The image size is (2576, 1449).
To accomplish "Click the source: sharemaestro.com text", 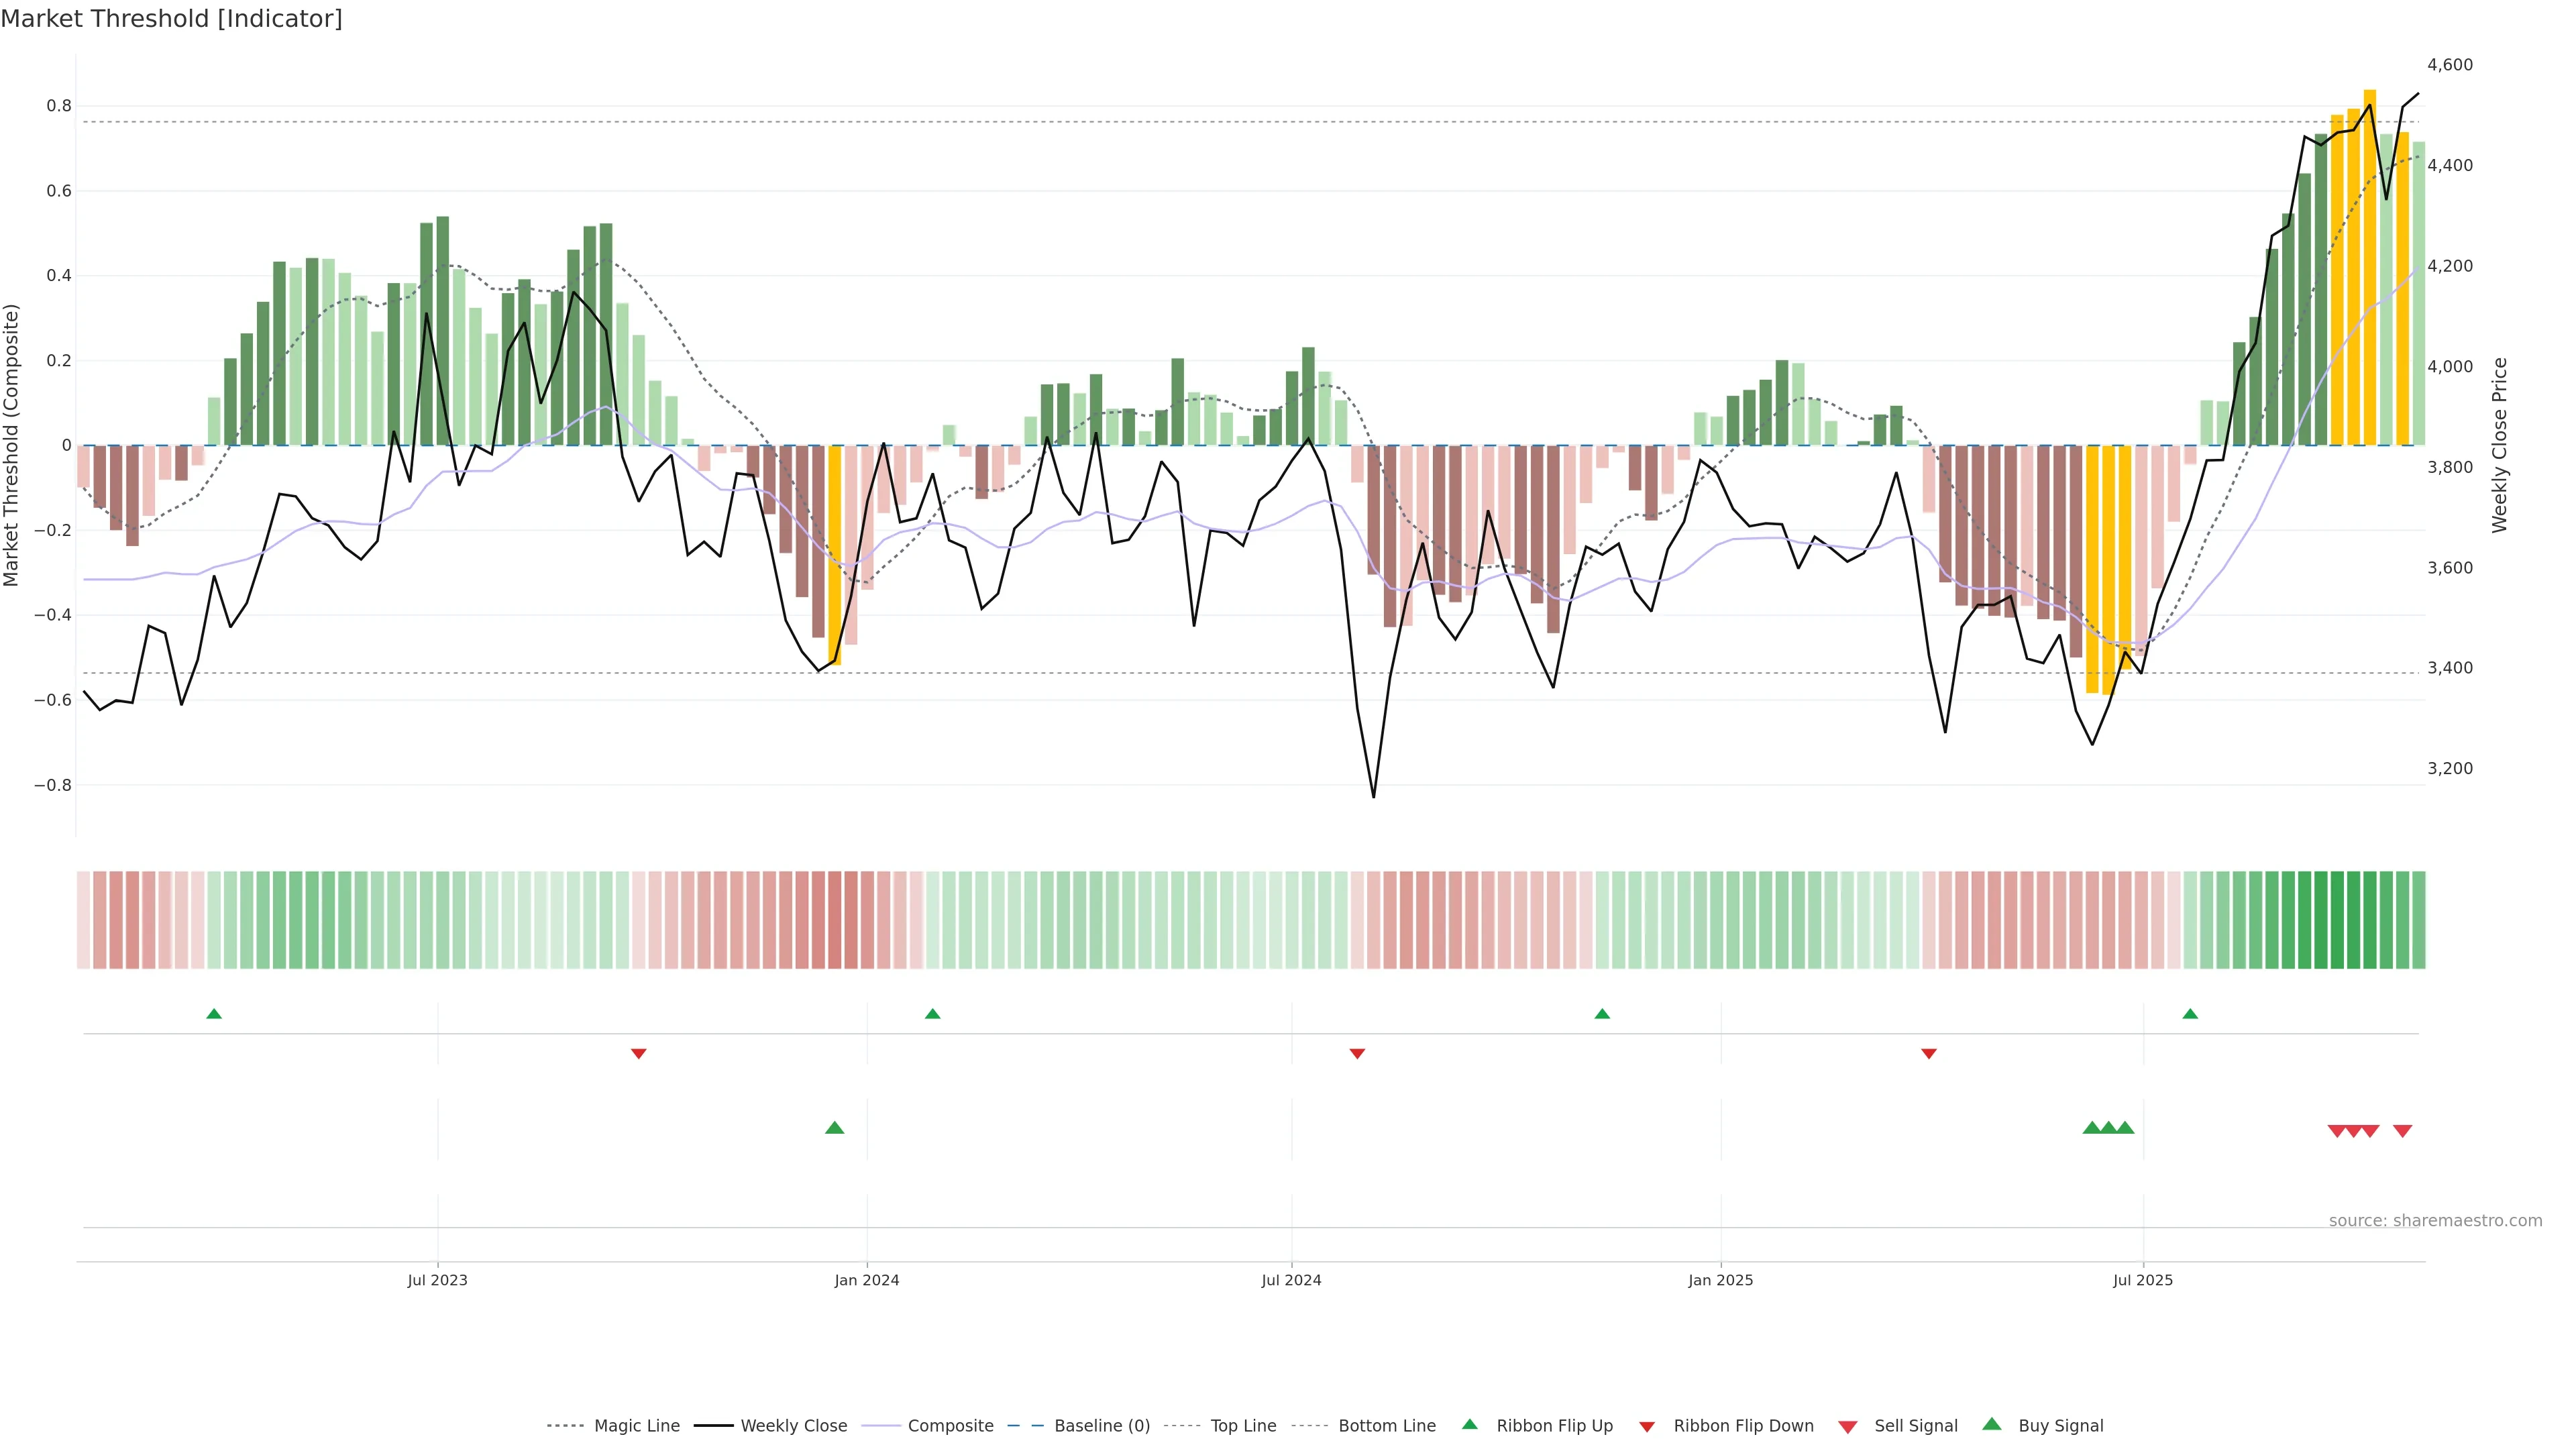I will click(x=2435, y=1221).
